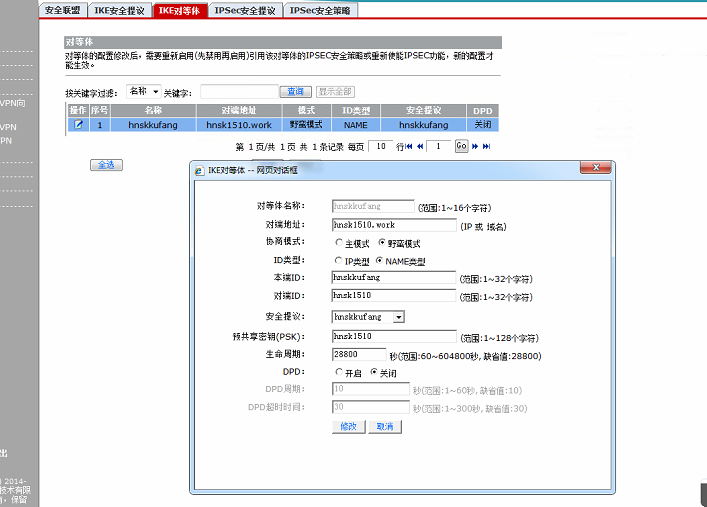The image size is (707, 507).
Task: Choose IP类型 ID type
Action: pos(339,261)
